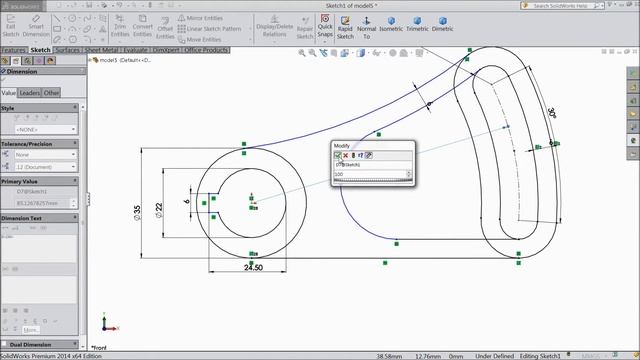Expand the Dual Dimension section

[75, 344]
